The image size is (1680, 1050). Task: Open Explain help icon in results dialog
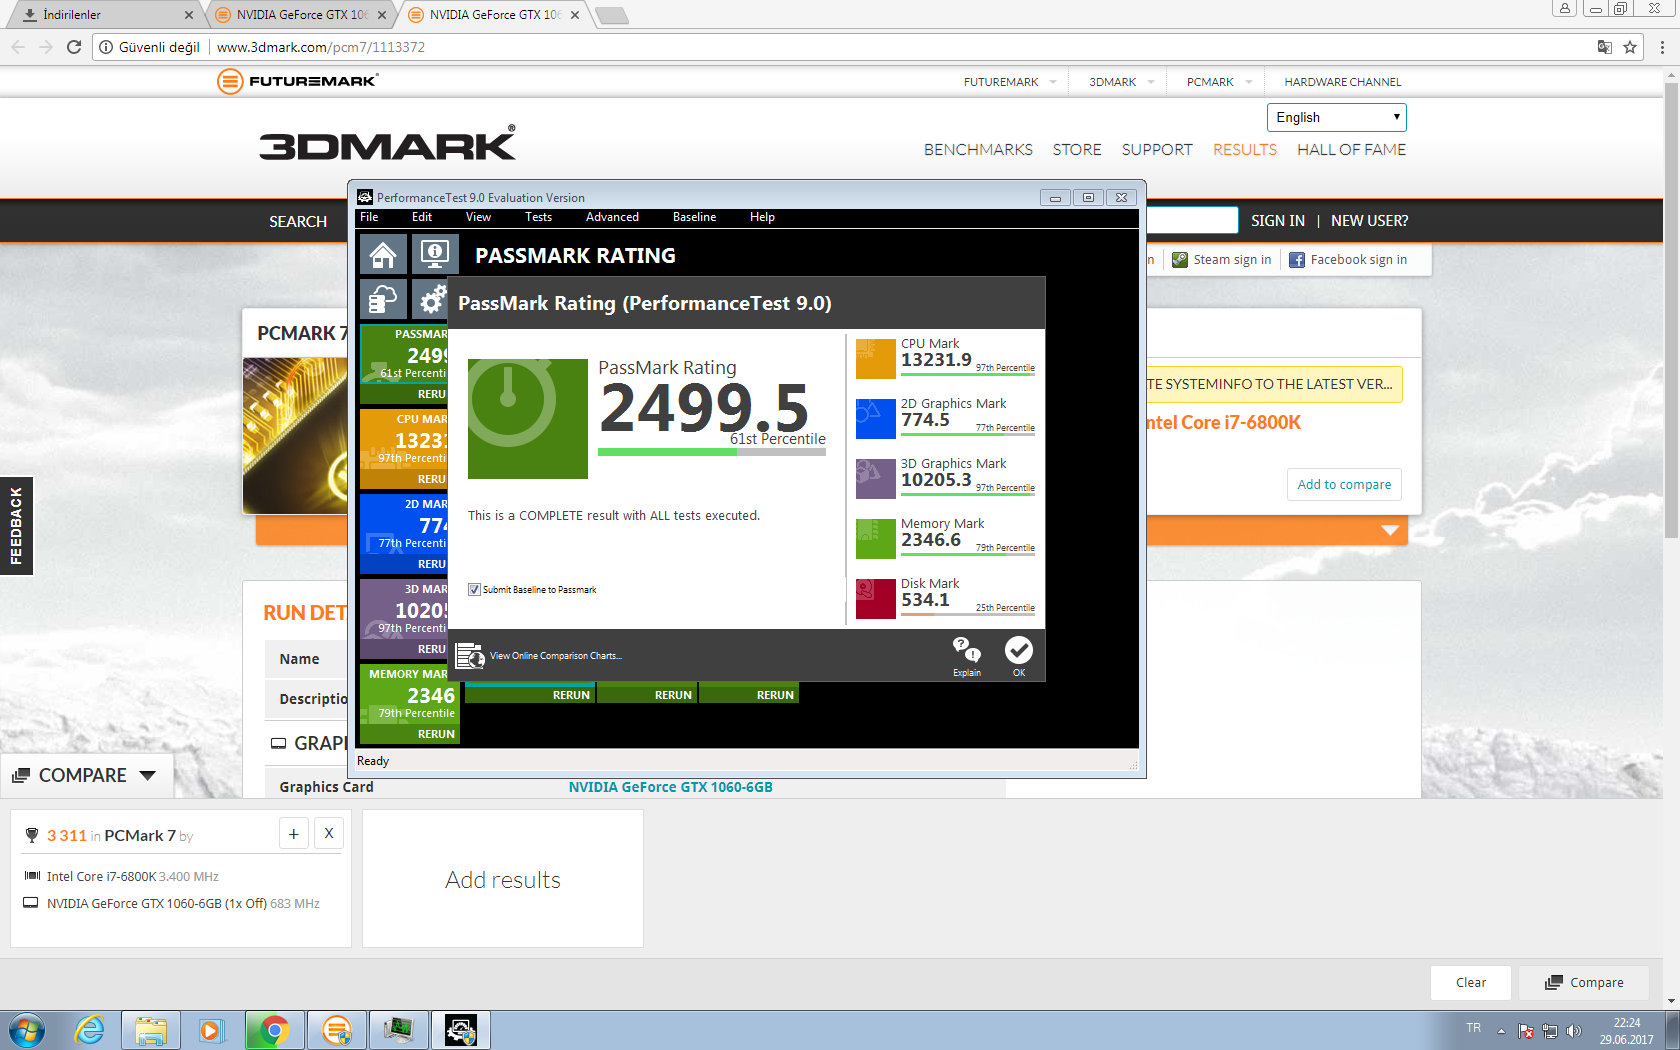[966, 655]
